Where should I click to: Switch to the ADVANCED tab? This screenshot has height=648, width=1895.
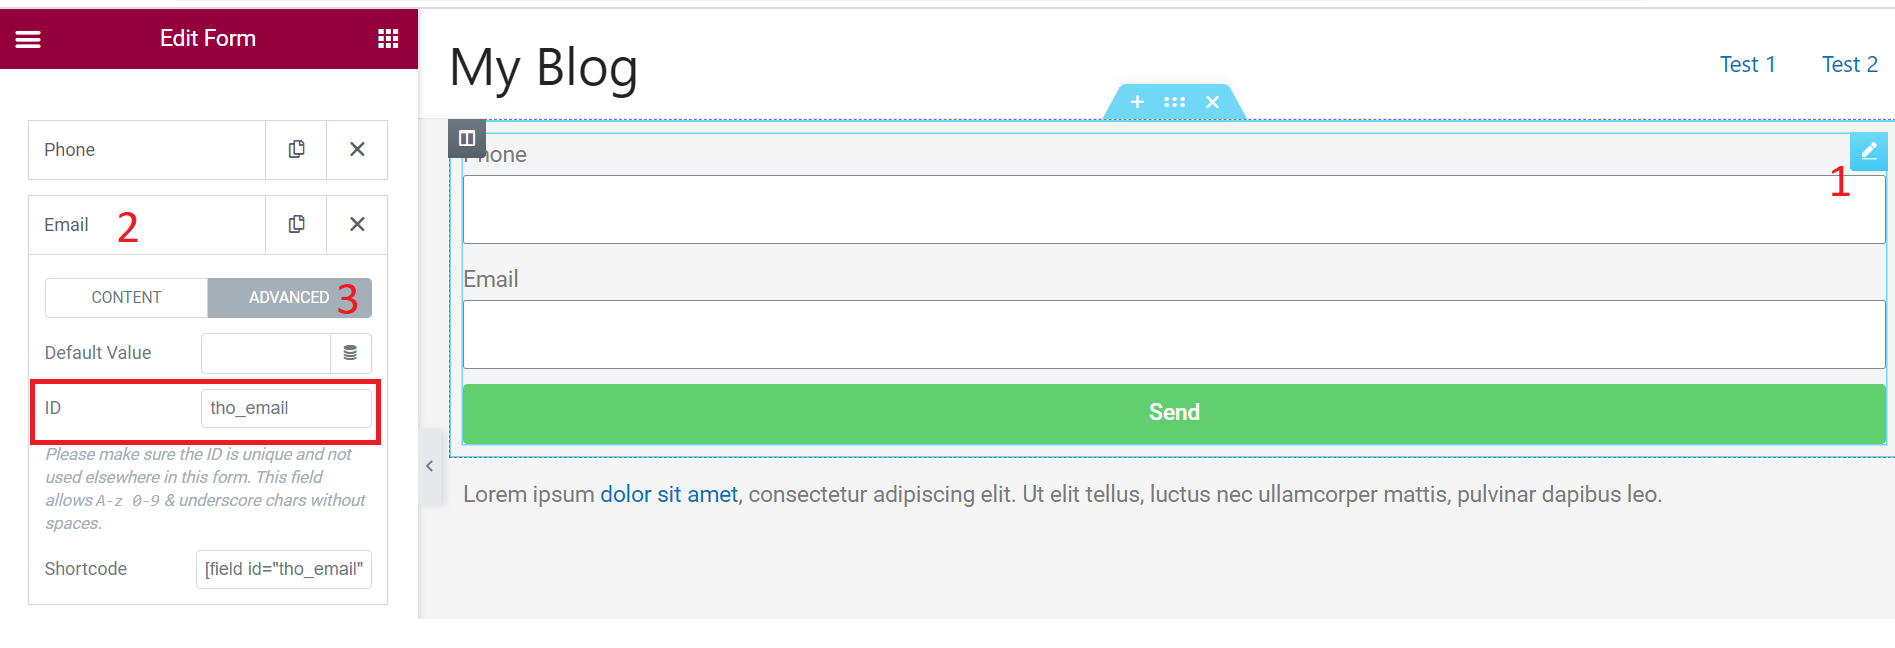(289, 298)
